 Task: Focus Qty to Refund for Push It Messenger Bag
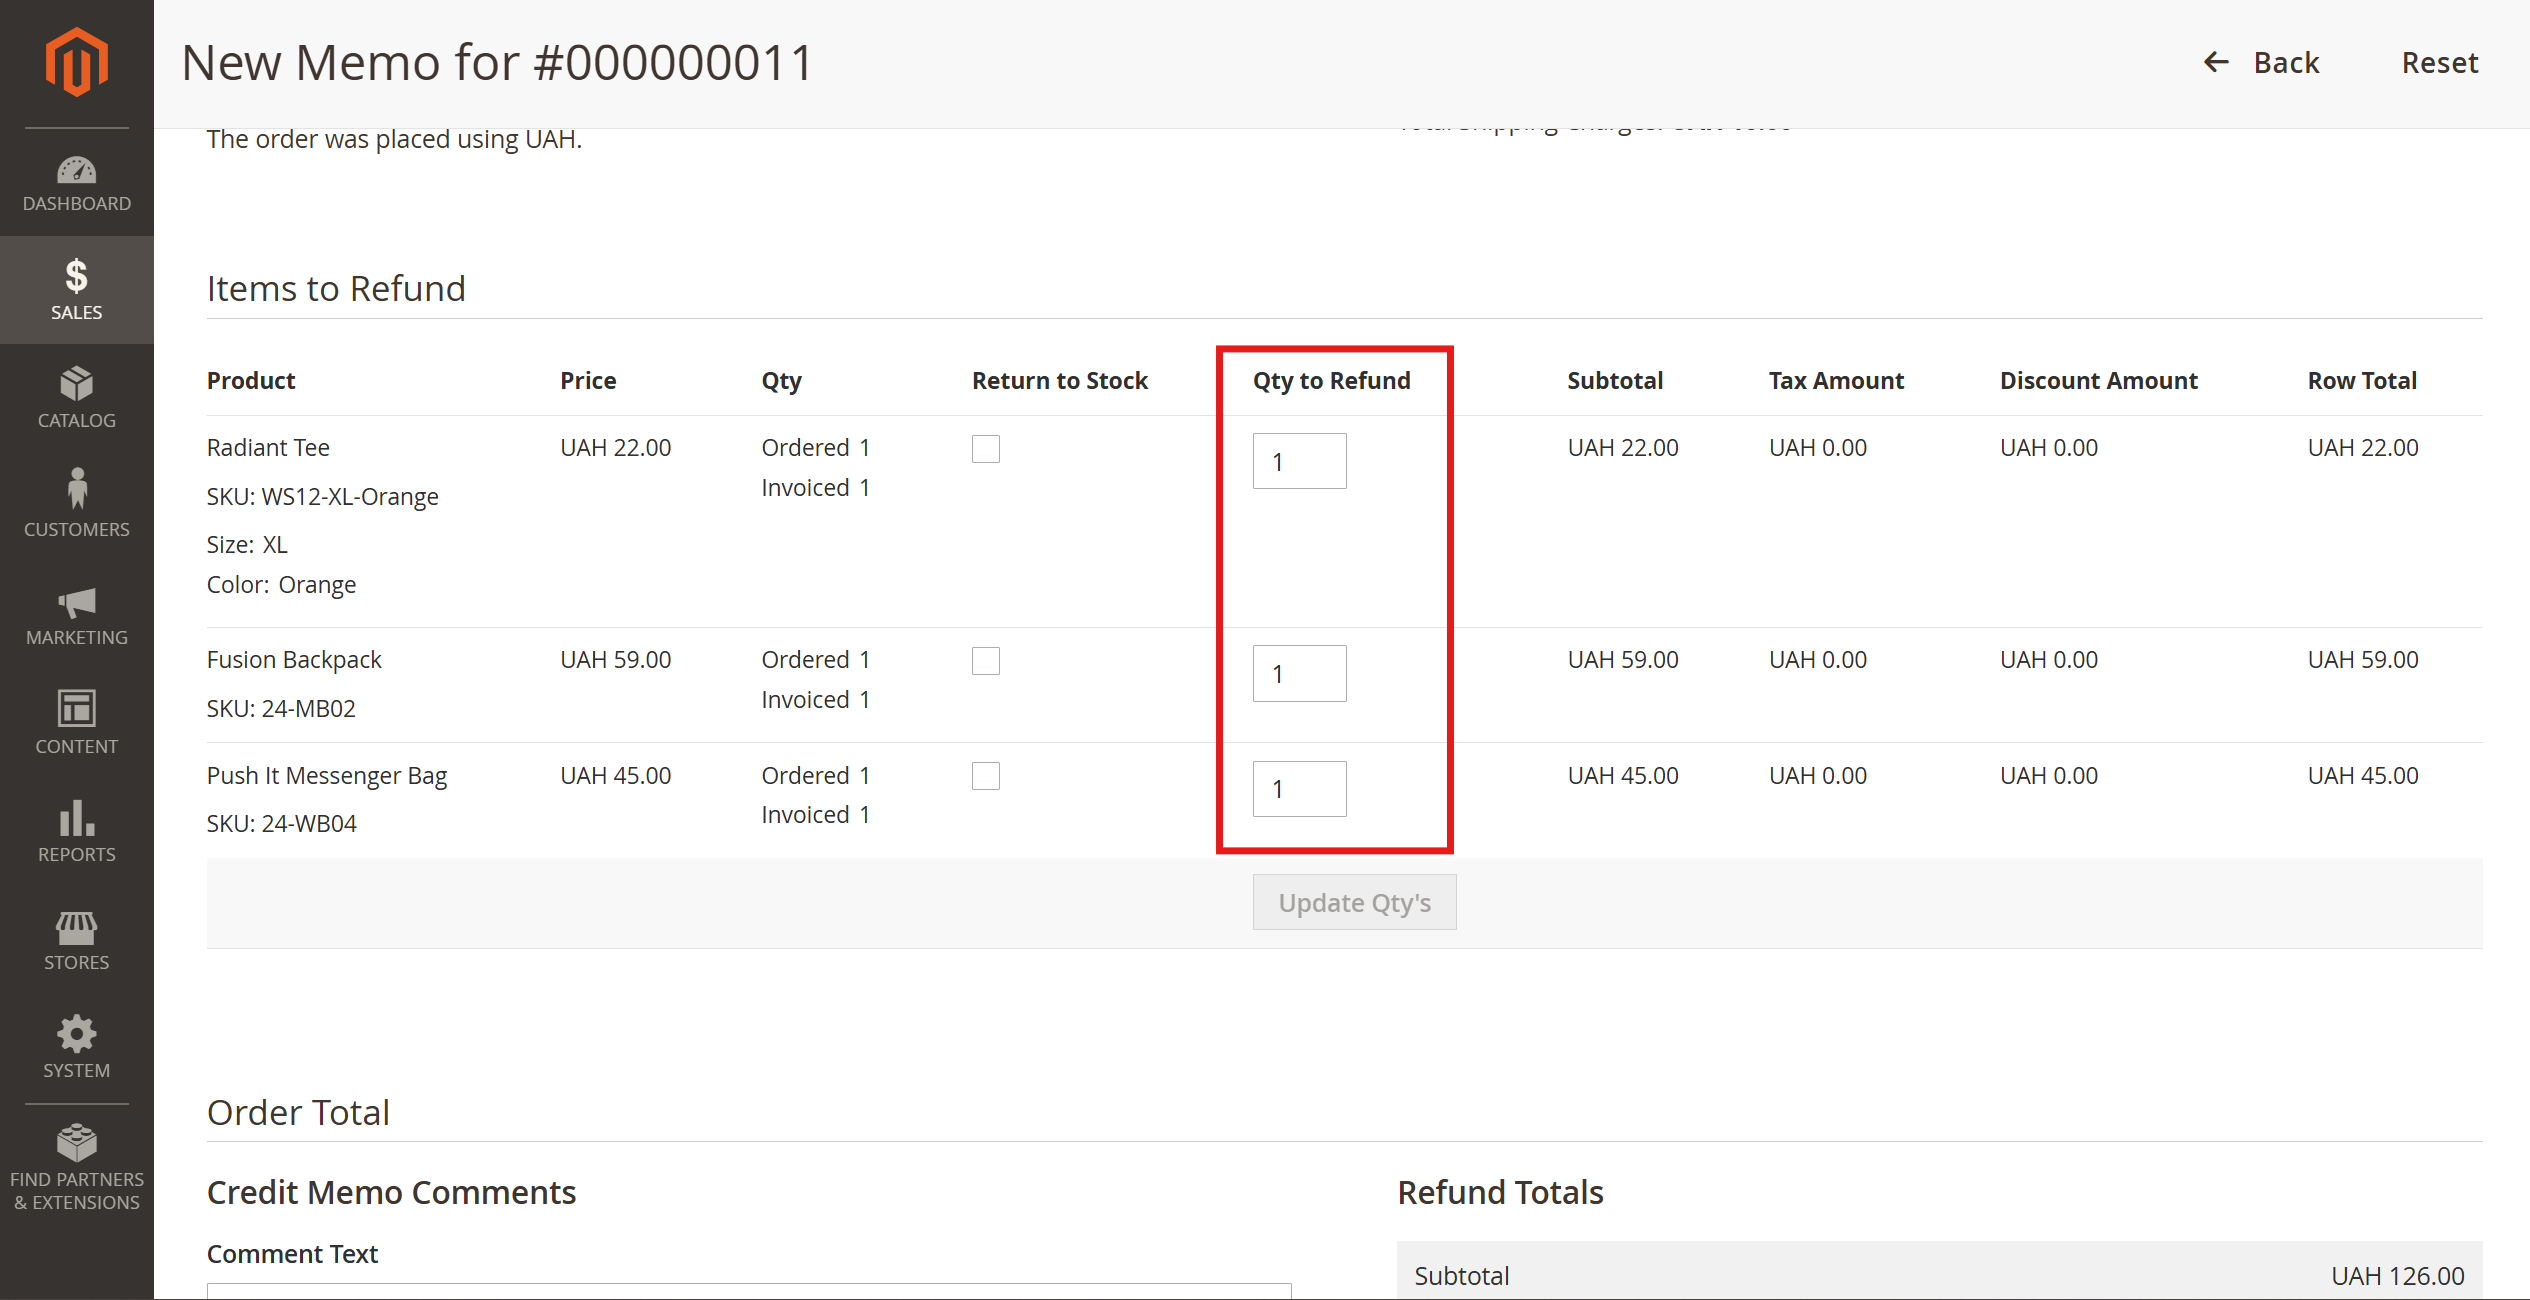click(1299, 789)
